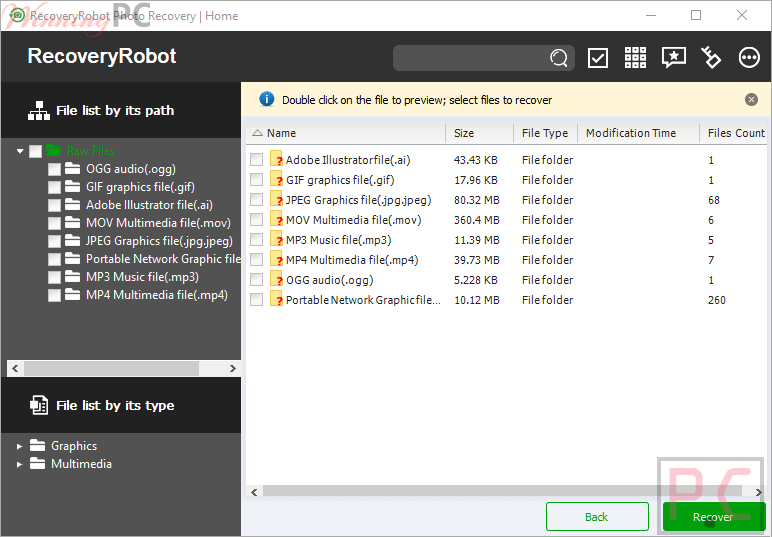The width and height of the screenshot is (772, 537).
Task: Click the Portable Network Graphic folder icon in table
Action: pyautogui.click(x=276, y=299)
